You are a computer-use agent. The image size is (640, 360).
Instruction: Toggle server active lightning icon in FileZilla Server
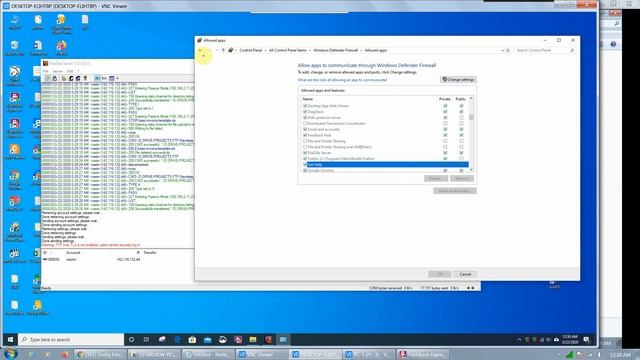[48, 78]
